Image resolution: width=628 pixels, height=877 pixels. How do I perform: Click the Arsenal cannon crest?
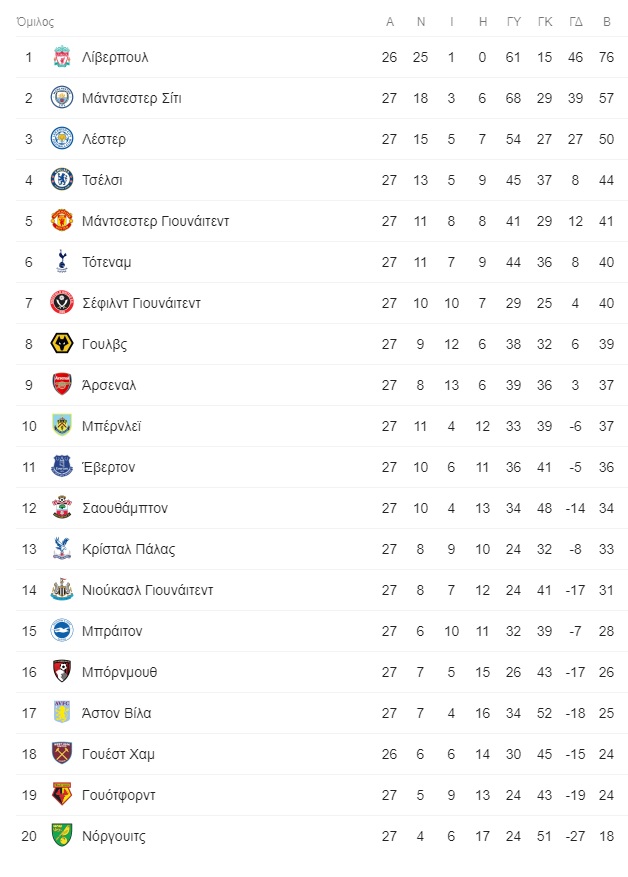62,384
